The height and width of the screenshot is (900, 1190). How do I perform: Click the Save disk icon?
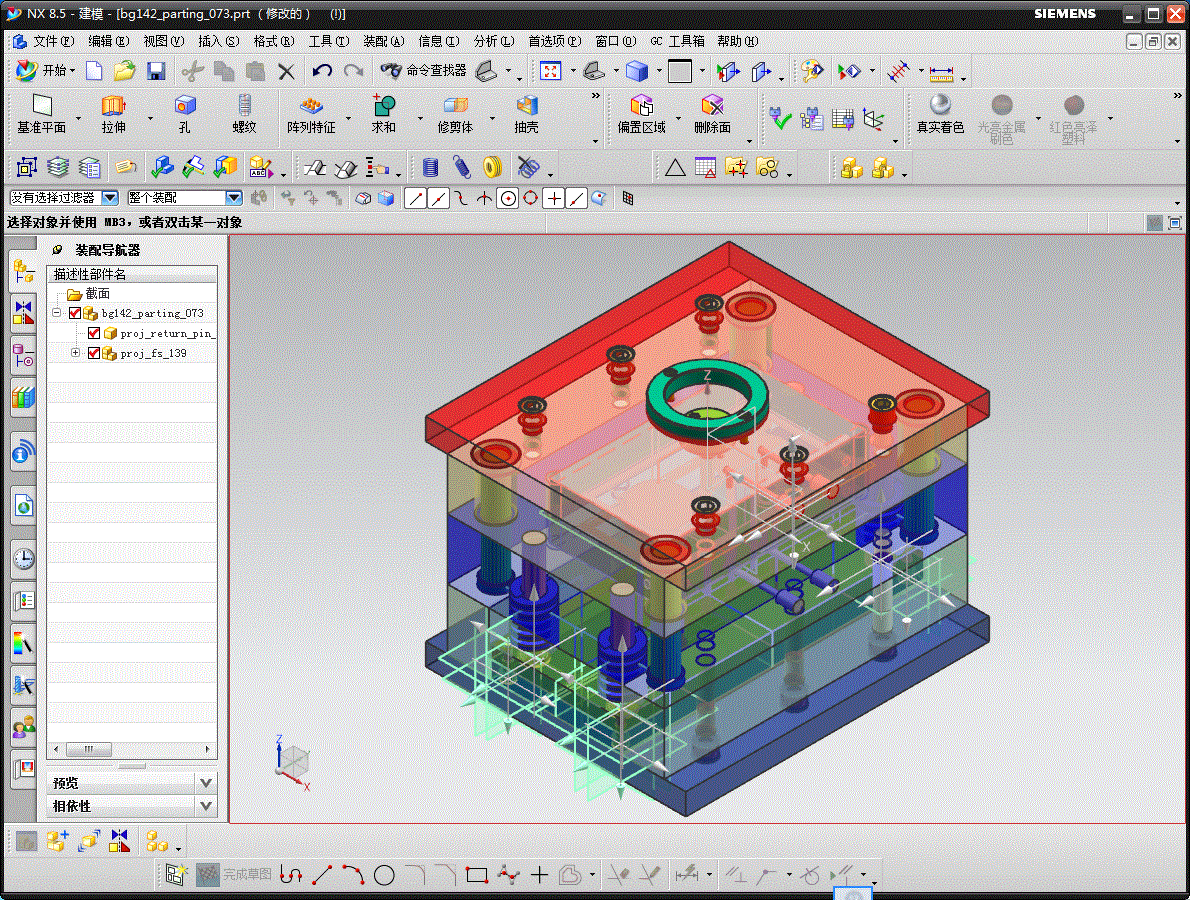point(156,71)
